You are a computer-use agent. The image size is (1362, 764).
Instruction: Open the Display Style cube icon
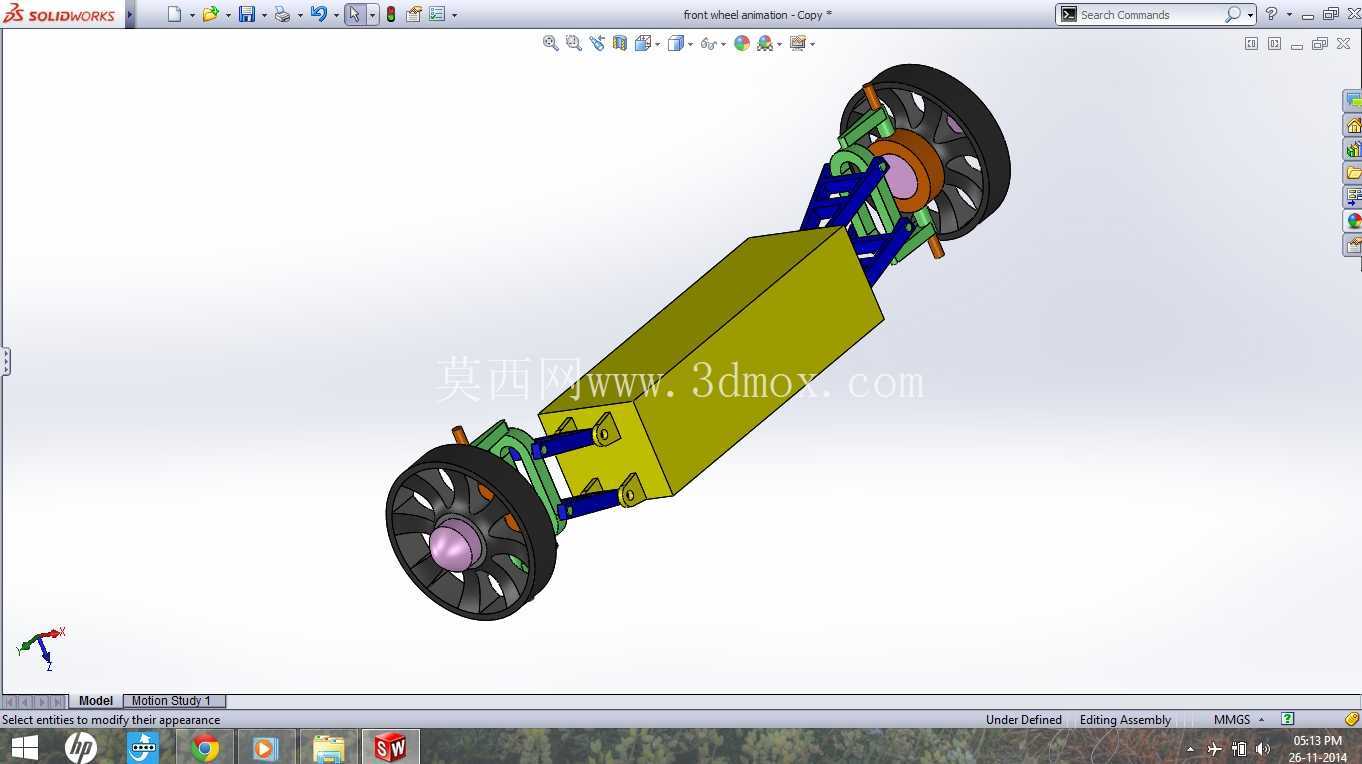click(x=677, y=43)
